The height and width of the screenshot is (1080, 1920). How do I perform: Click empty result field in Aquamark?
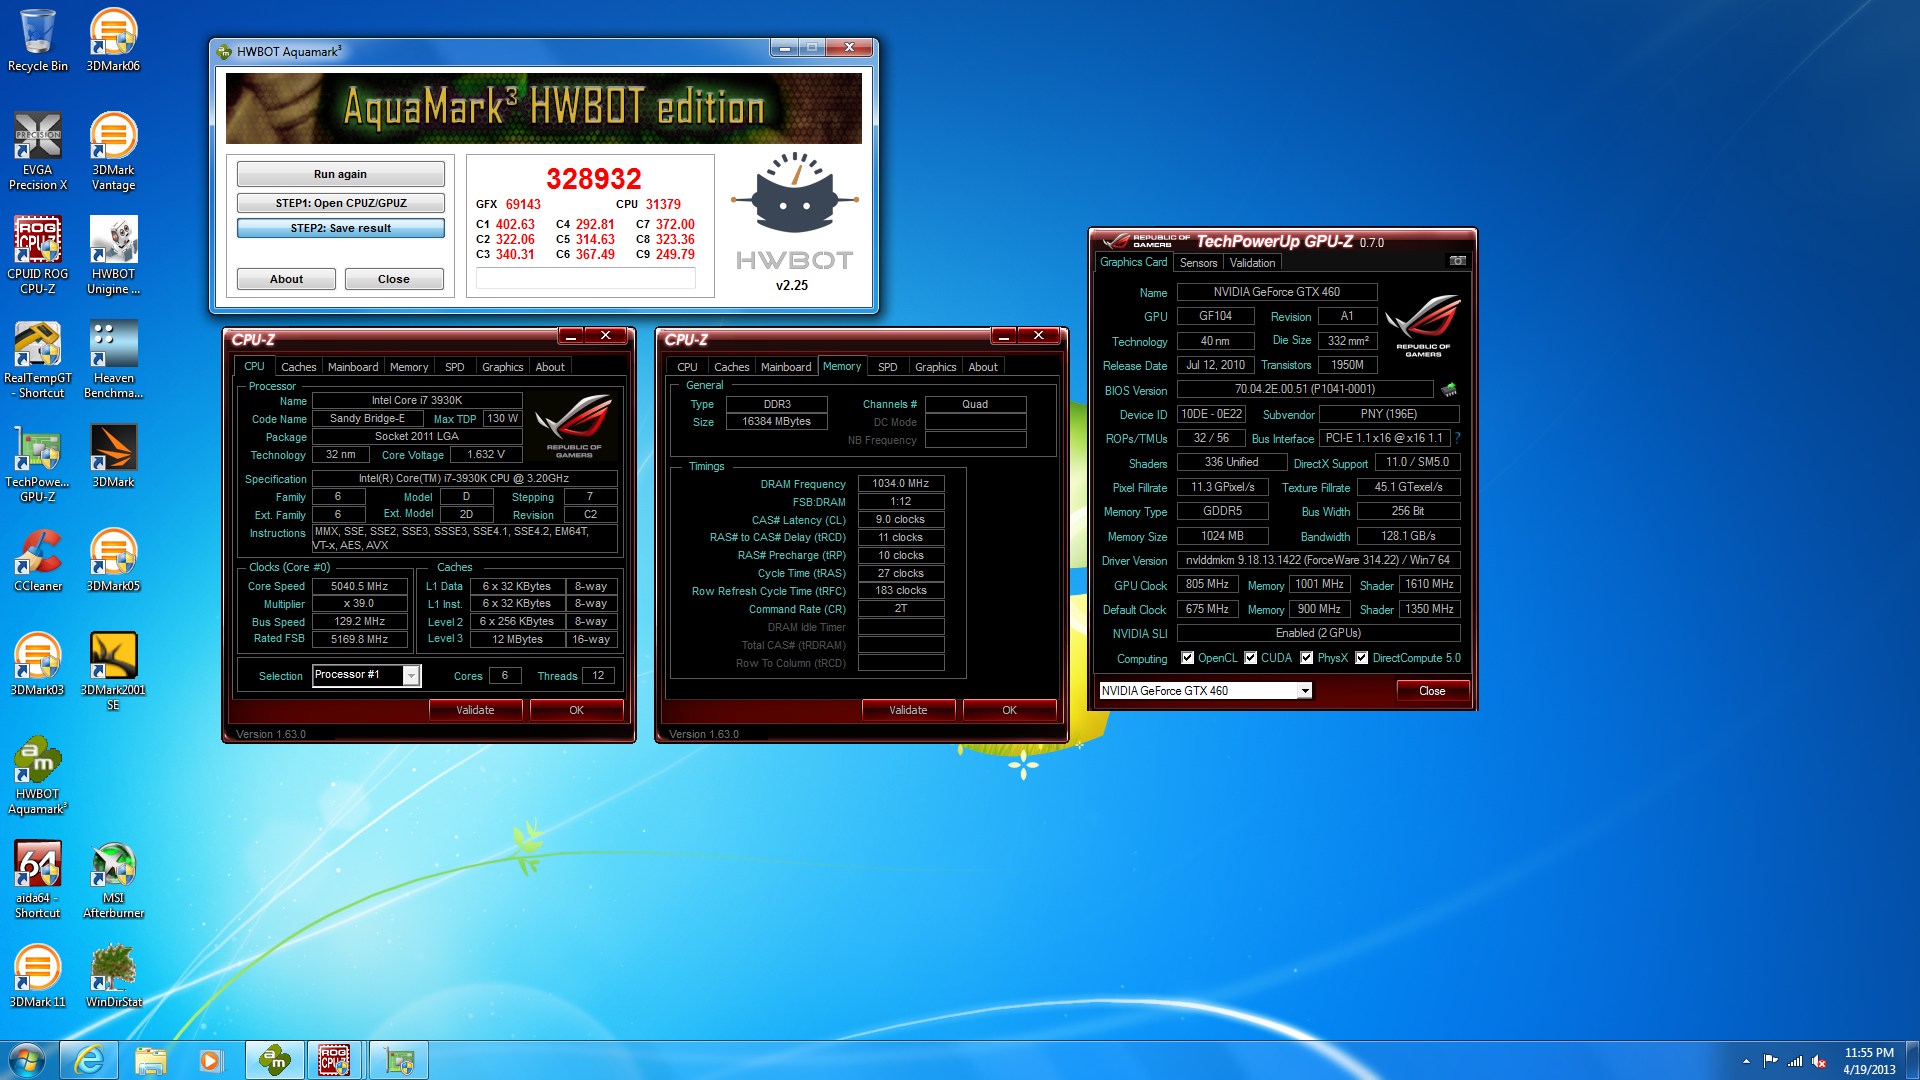(x=586, y=279)
